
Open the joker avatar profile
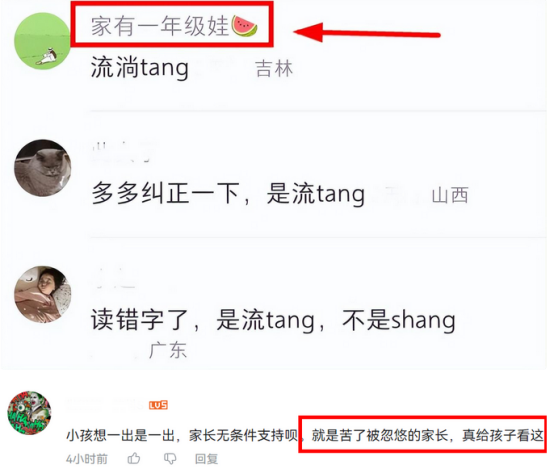[29, 413]
